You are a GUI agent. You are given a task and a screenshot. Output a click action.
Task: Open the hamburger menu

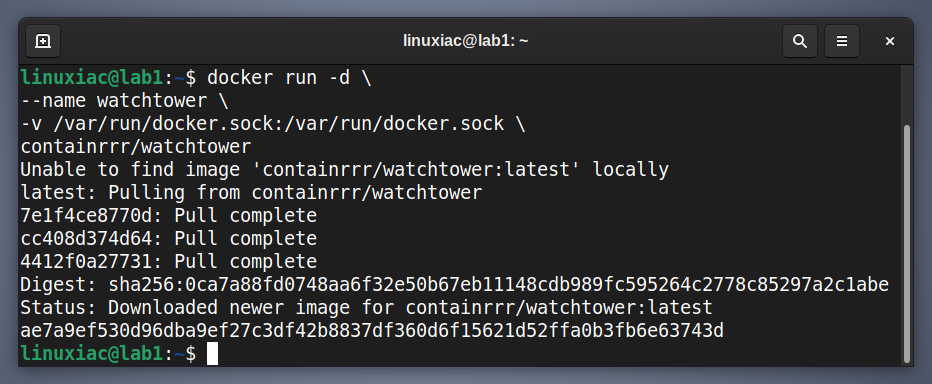(842, 41)
